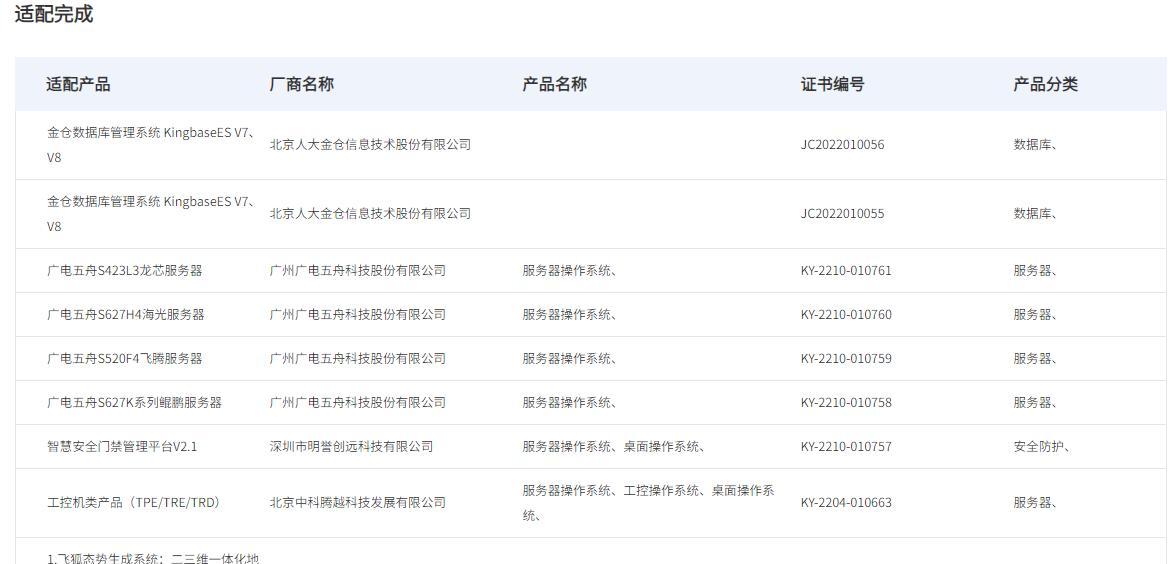Screen dimensions: 1169x564
Task: Click 服务器操作系统、桌面操作系统 cell
Action: coord(614,447)
